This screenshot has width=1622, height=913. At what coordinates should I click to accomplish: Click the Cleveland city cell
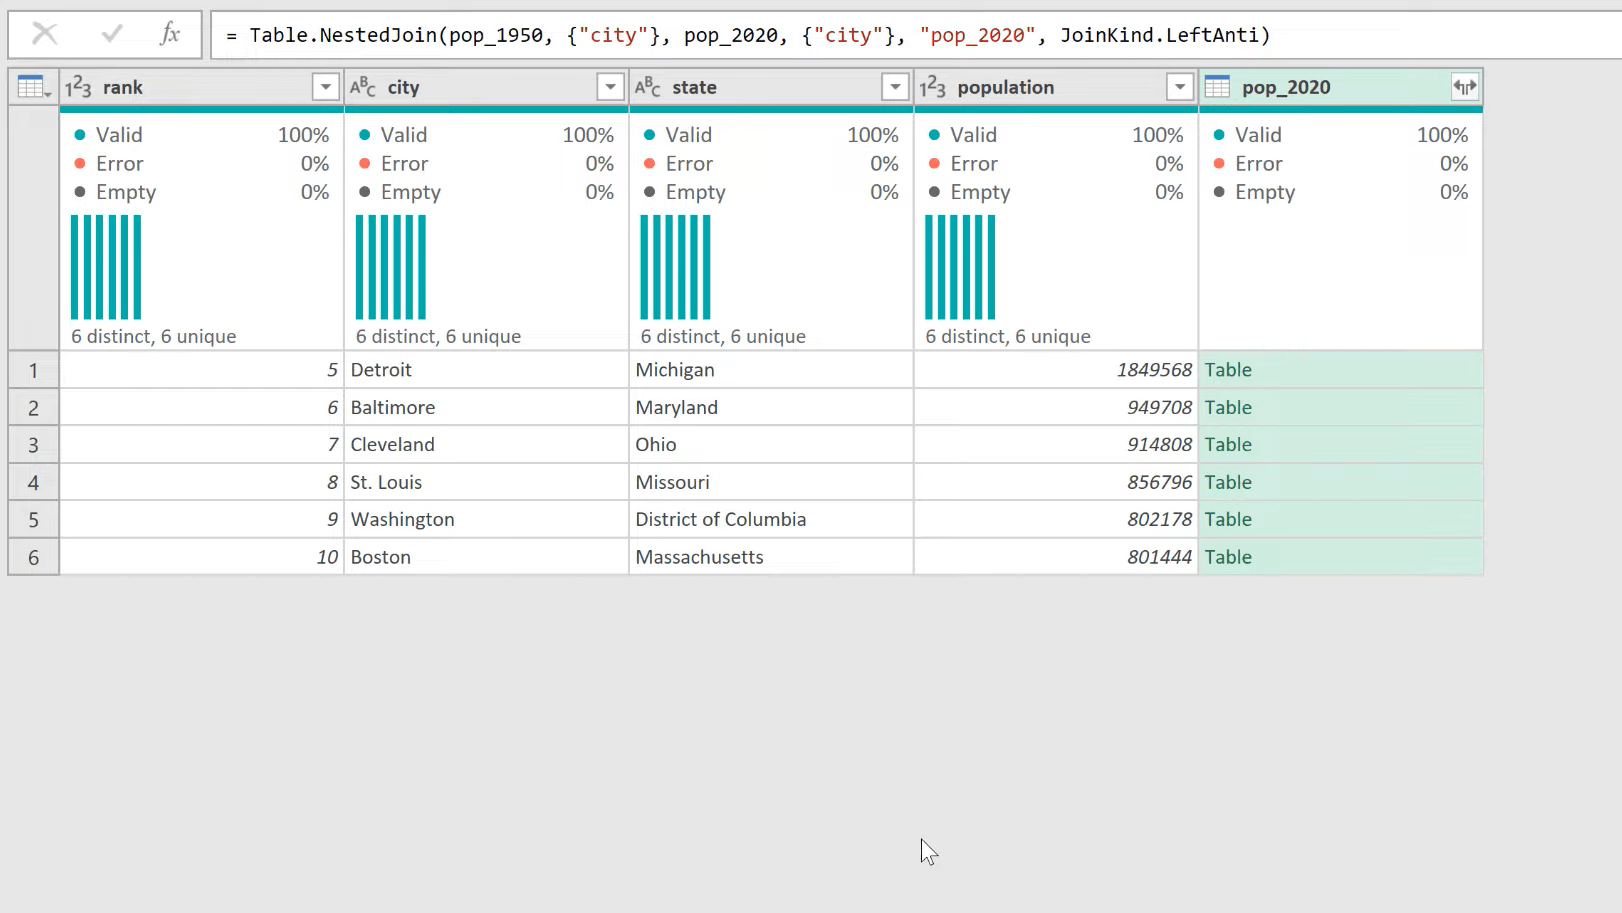pos(486,444)
